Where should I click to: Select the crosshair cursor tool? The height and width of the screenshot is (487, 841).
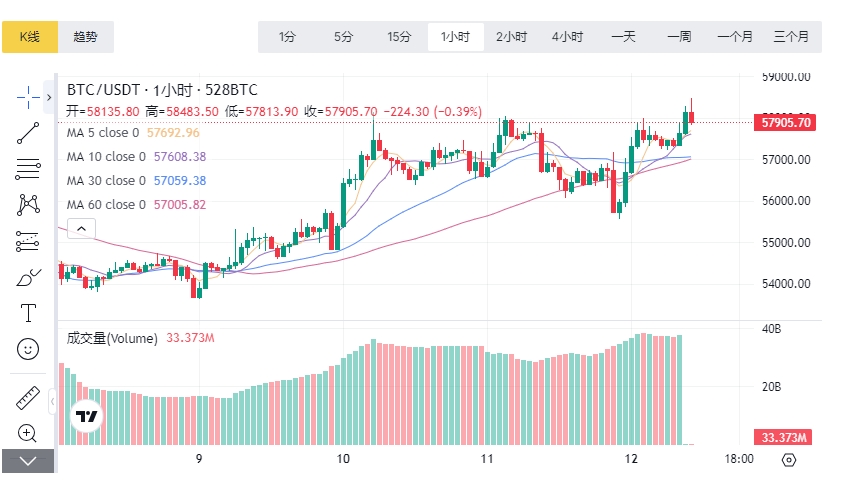tap(28, 96)
